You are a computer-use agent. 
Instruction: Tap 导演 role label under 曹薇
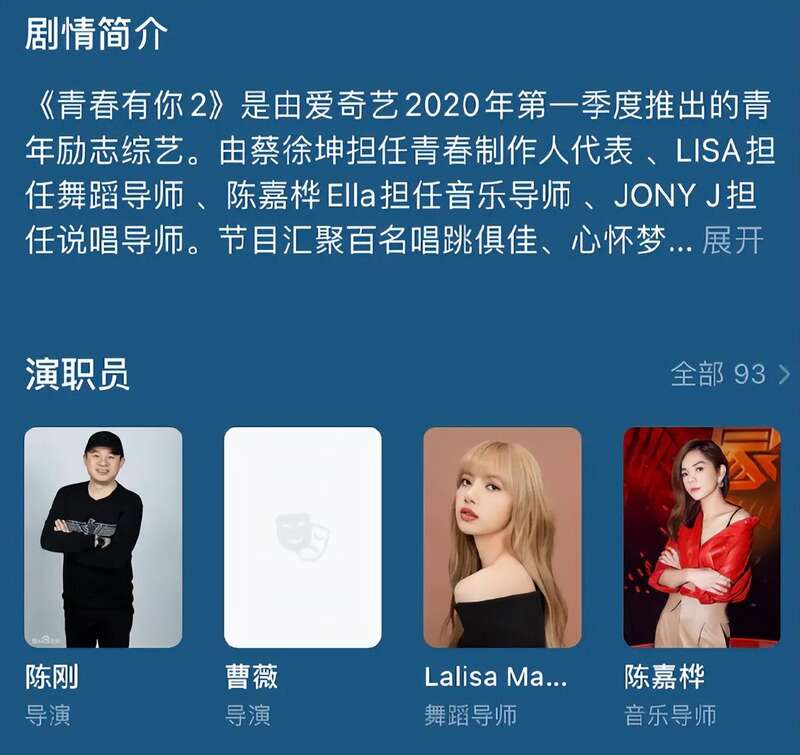click(247, 715)
